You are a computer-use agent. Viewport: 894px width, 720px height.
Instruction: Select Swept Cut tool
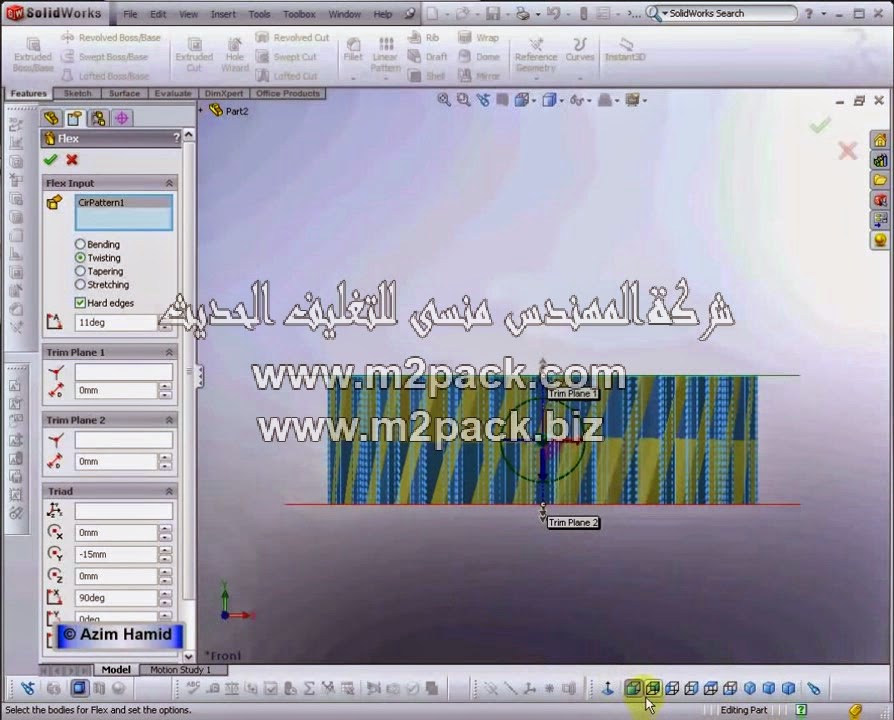point(286,56)
